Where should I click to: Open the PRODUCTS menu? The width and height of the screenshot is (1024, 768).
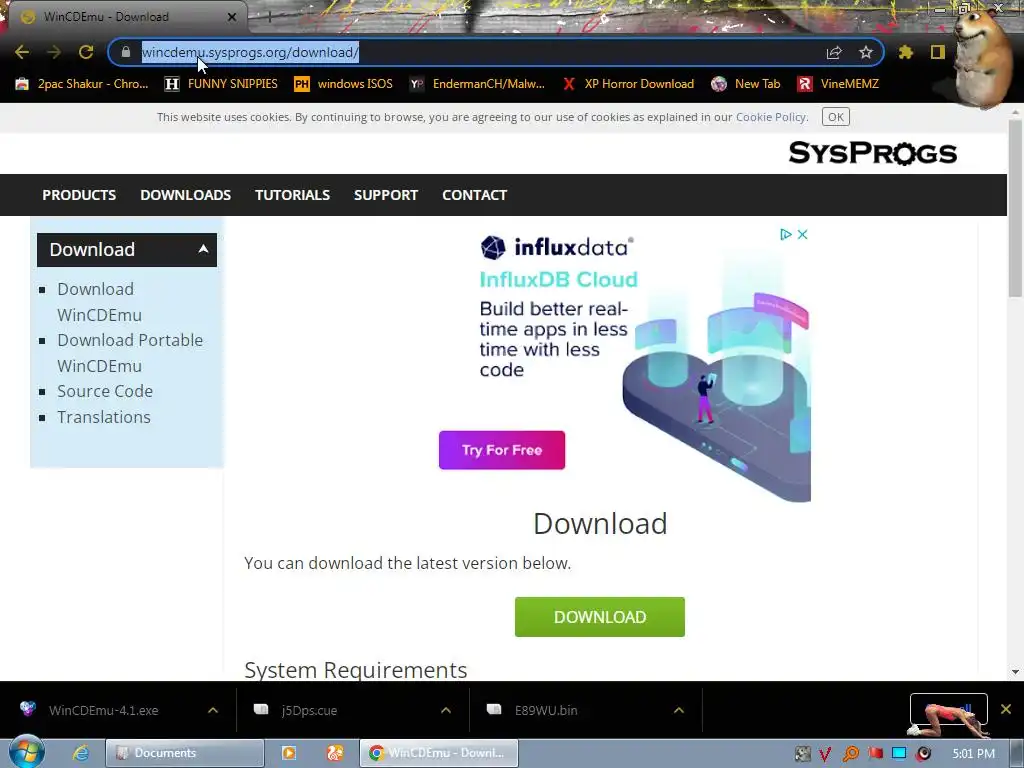click(79, 195)
